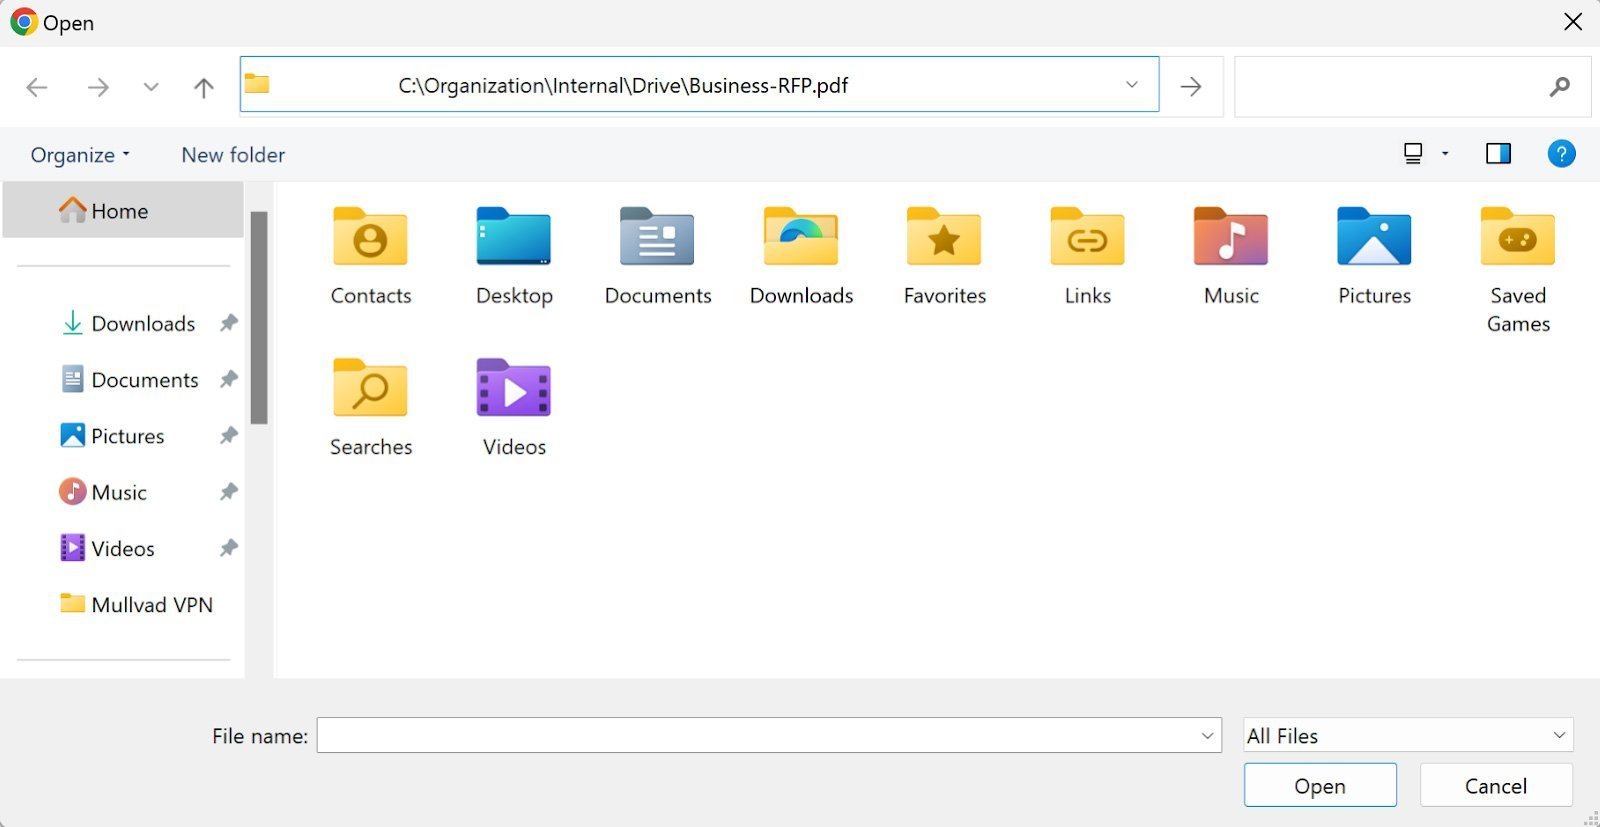Click the Links folder icon
This screenshot has height=827, width=1600.
click(1087, 238)
